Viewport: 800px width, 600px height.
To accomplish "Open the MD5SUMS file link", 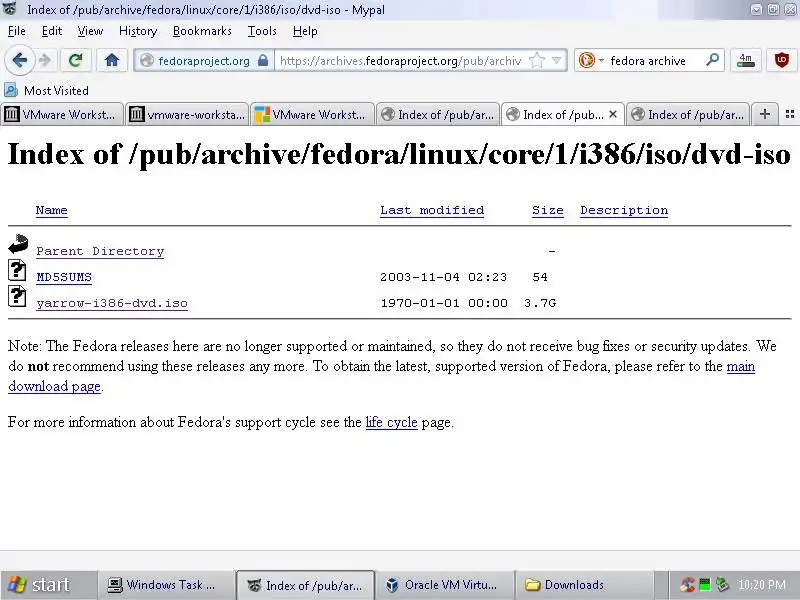I will pyautogui.click(x=64, y=277).
